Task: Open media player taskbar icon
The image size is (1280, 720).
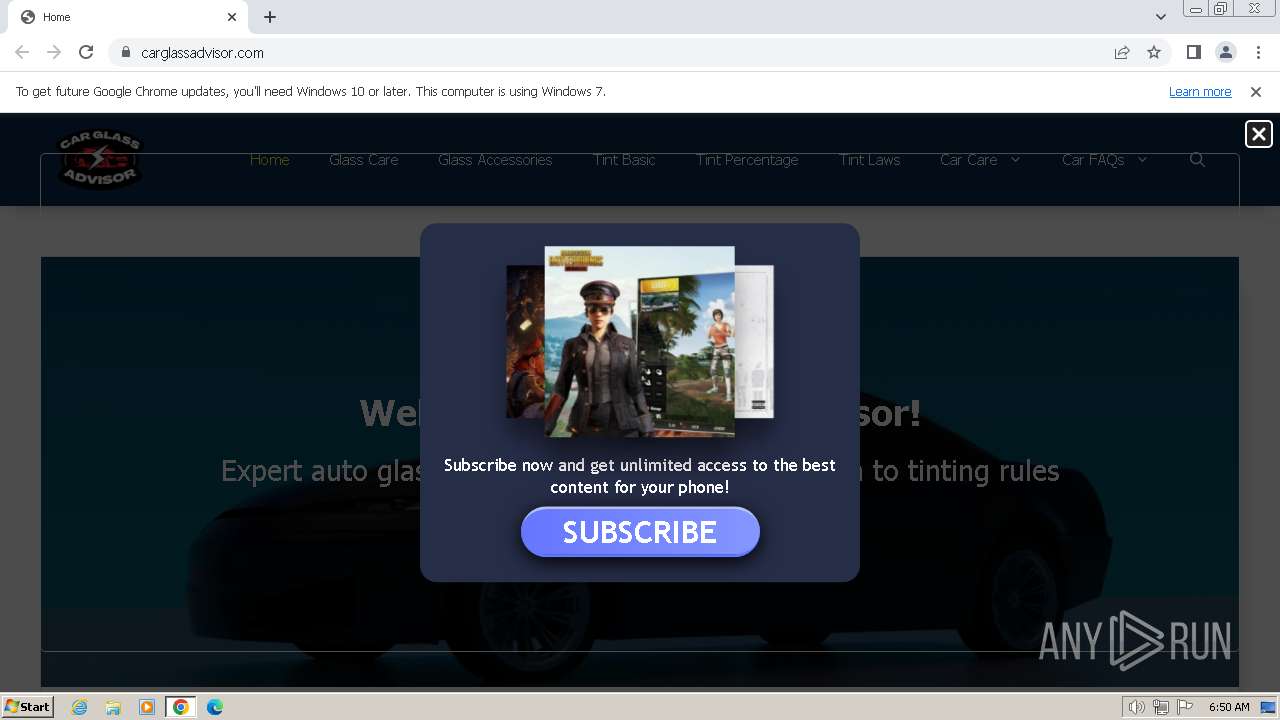Action: [x=147, y=707]
